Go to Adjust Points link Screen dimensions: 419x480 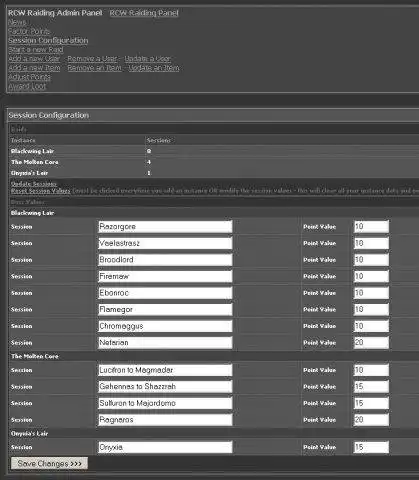click(x=29, y=77)
